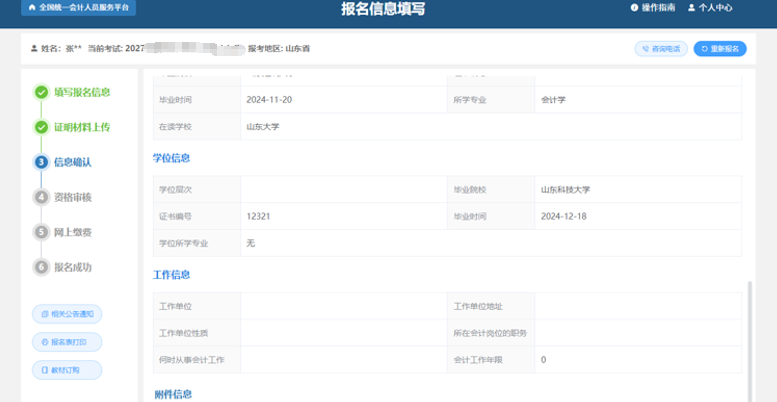Select 资格审核 step label

(73, 197)
